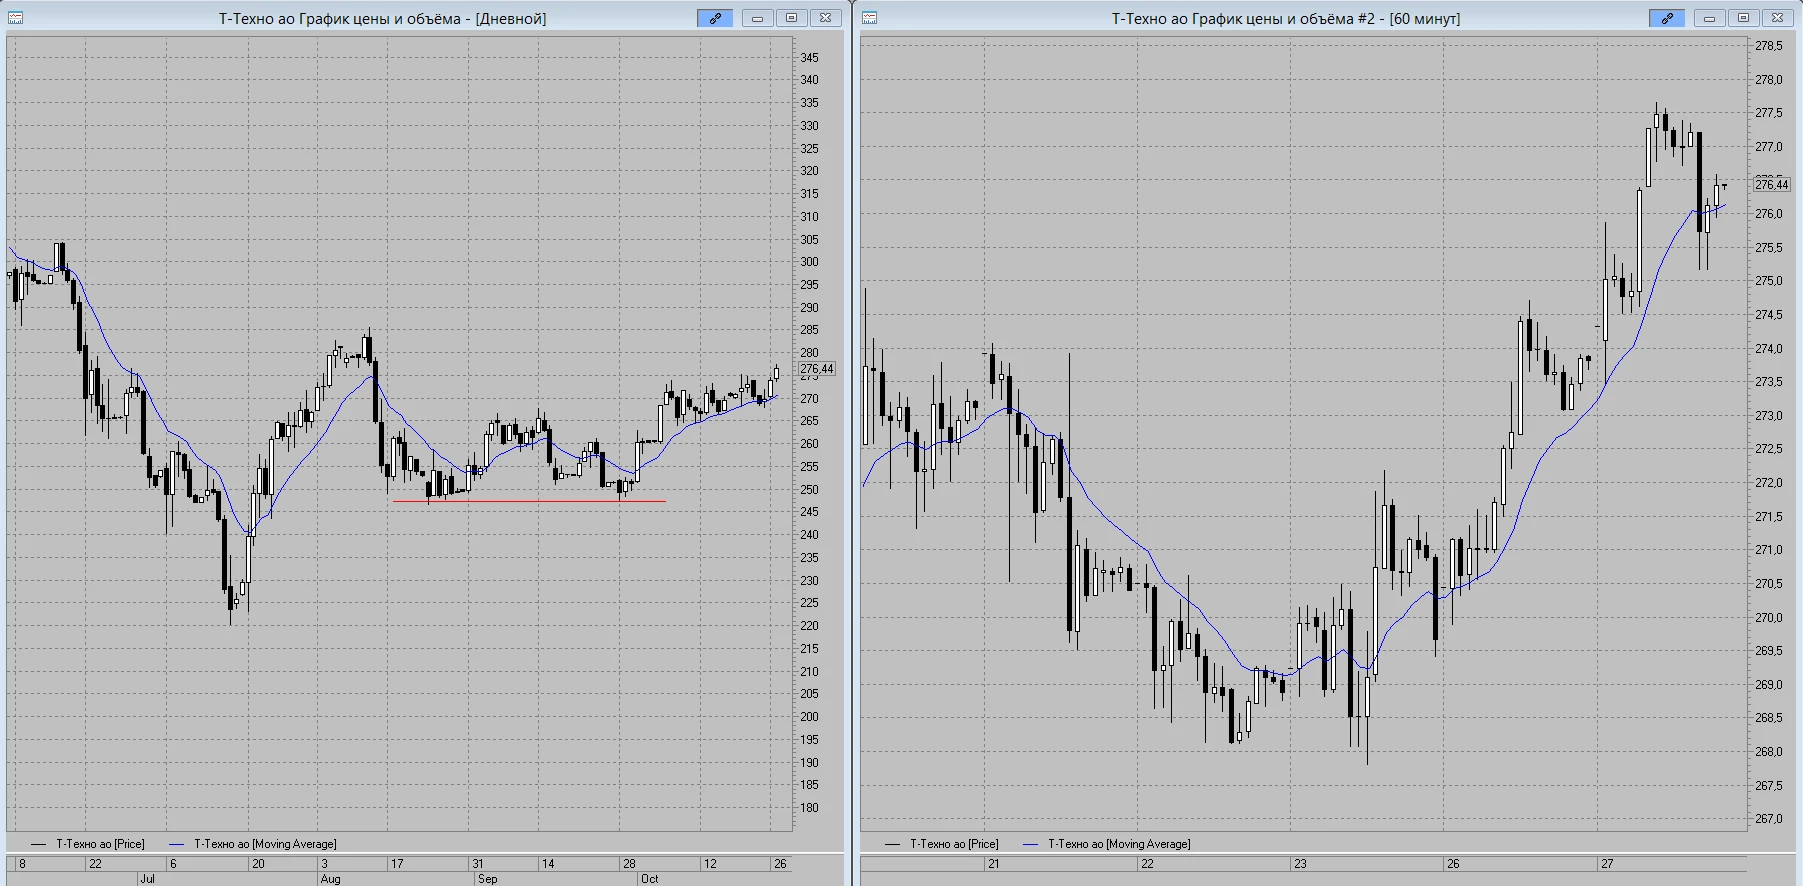Click the 180 price label on the daily chart axis
1803x886 pixels.
click(809, 808)
